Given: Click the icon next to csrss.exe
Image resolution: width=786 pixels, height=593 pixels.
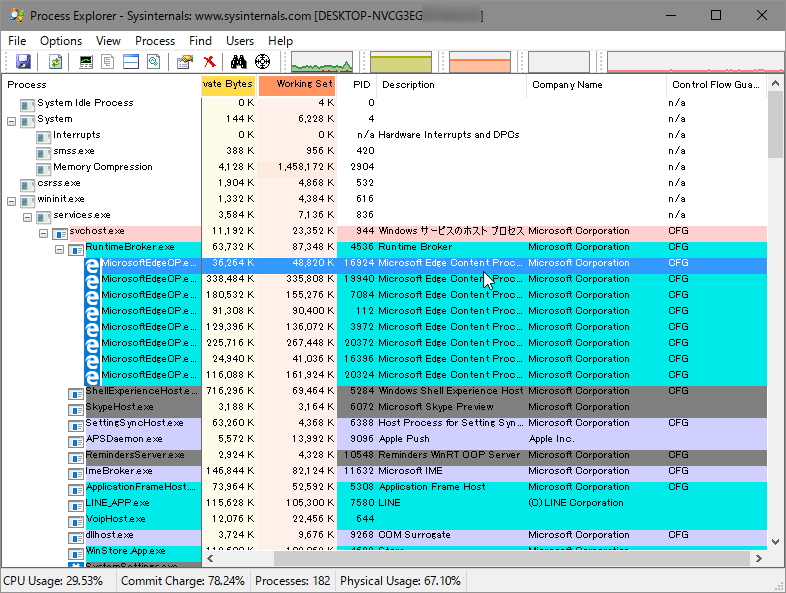Looking at the screenshot, I should click(x=27, y=185).
